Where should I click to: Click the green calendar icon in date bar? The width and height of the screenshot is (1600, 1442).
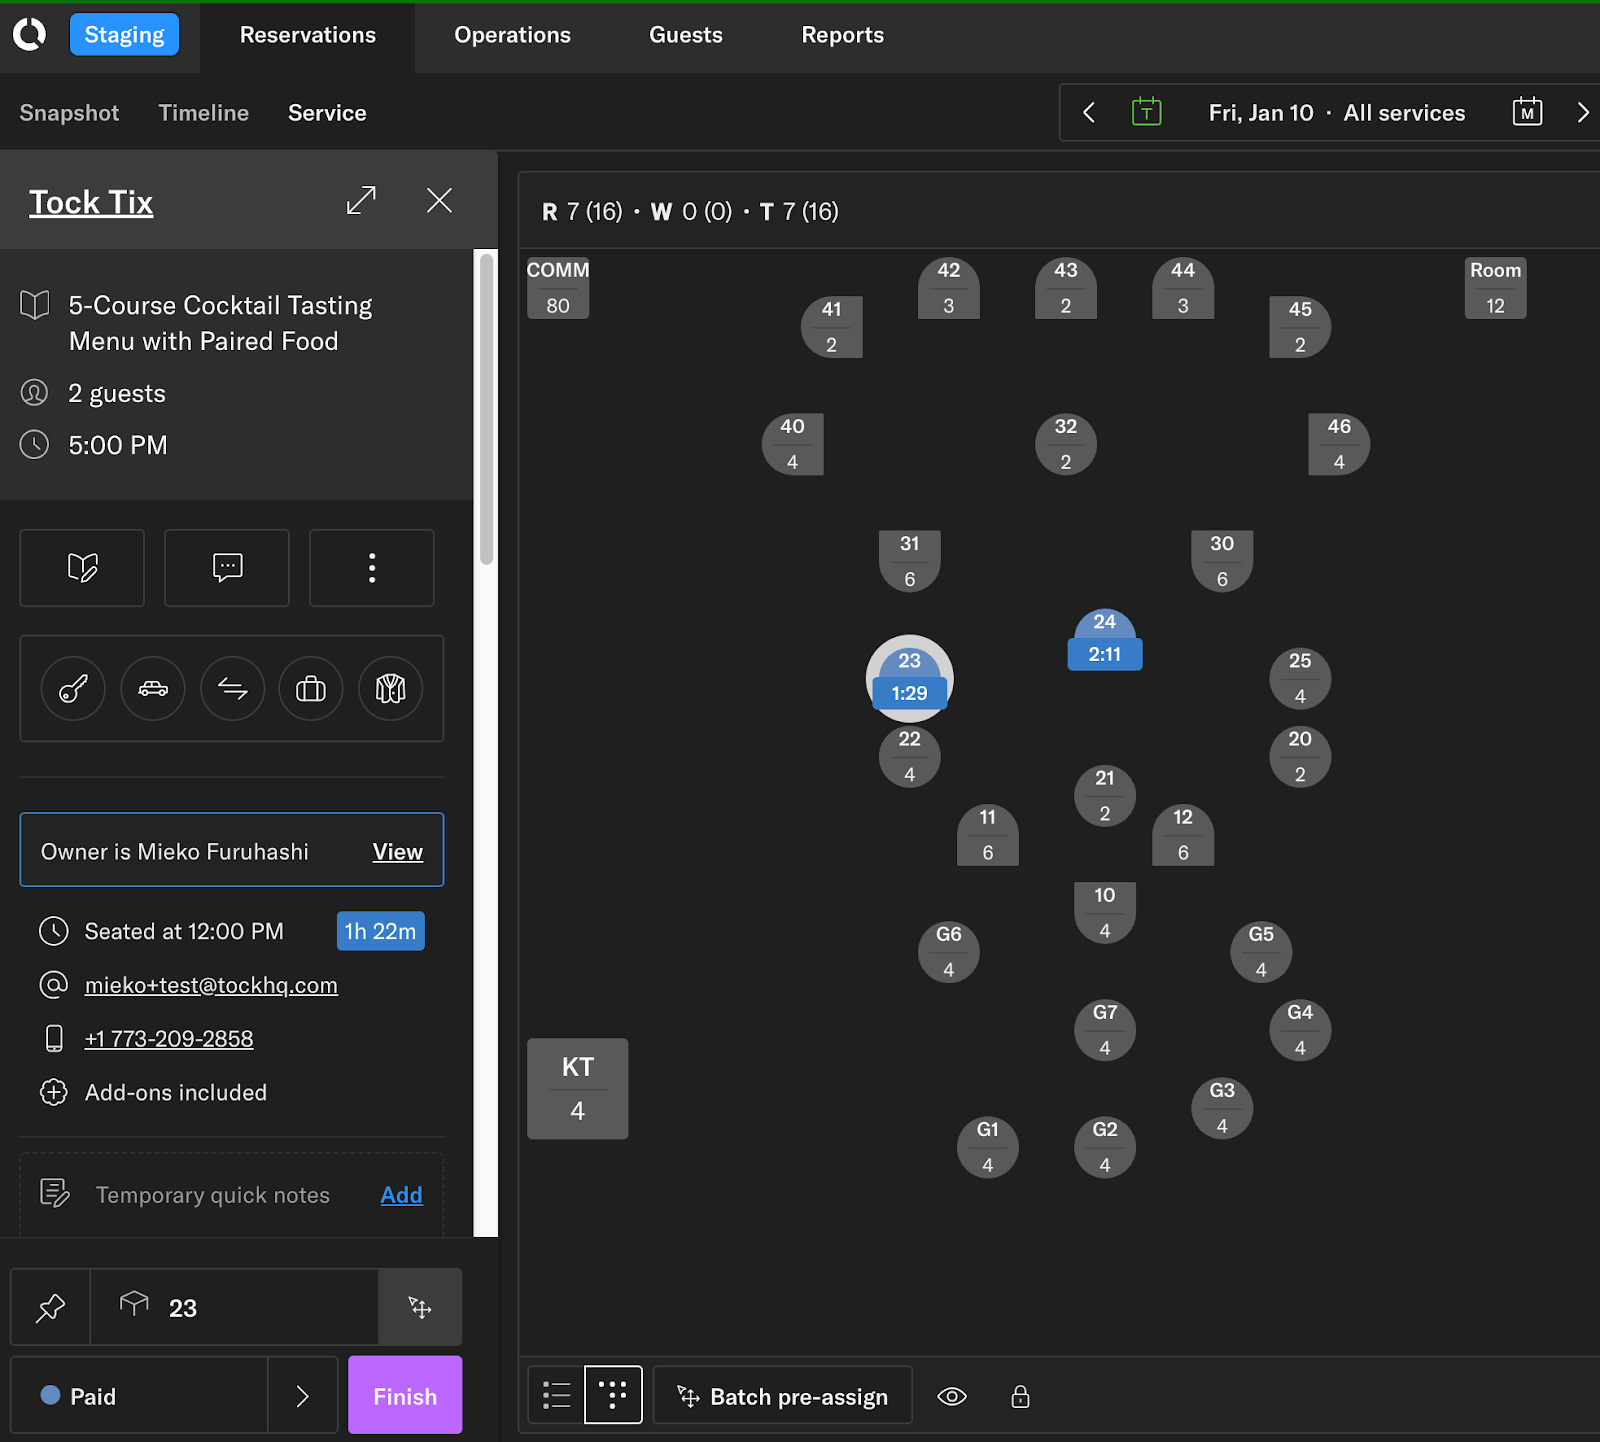point(1146,112)
